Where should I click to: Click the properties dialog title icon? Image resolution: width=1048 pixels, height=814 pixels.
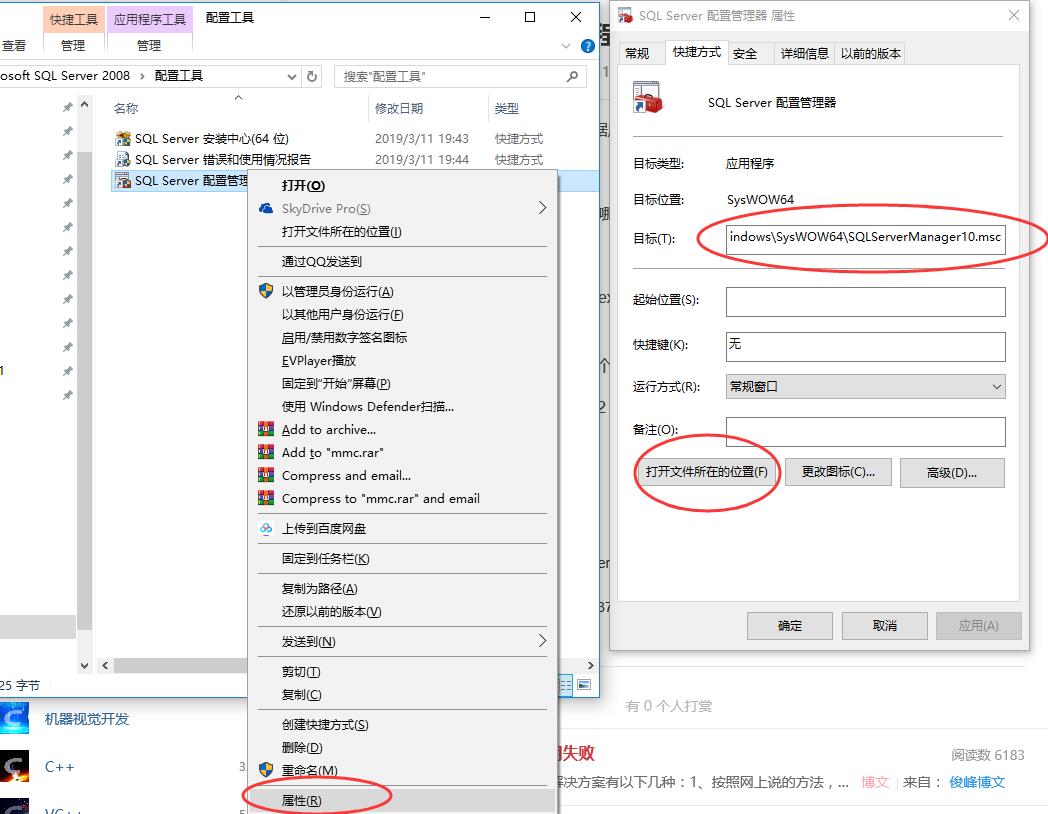[625, 15]
